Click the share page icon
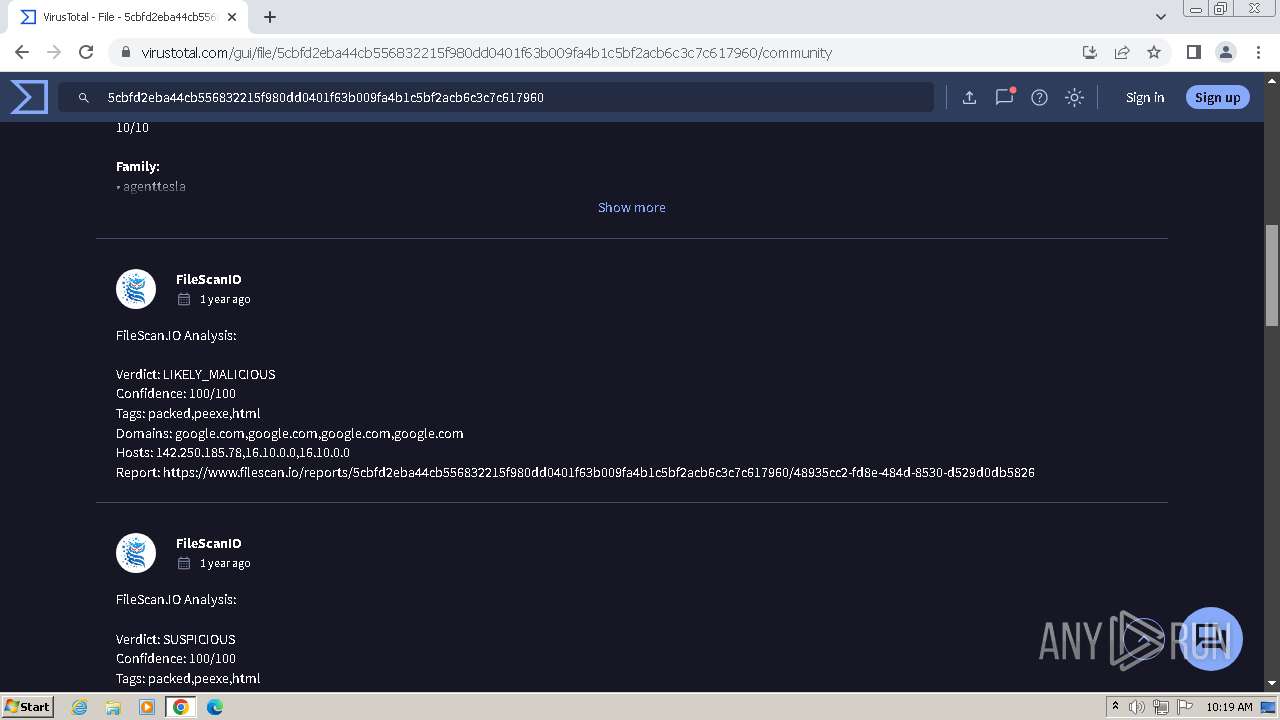The height and width of the screenshot is (720, 1280). (1122, 52)
